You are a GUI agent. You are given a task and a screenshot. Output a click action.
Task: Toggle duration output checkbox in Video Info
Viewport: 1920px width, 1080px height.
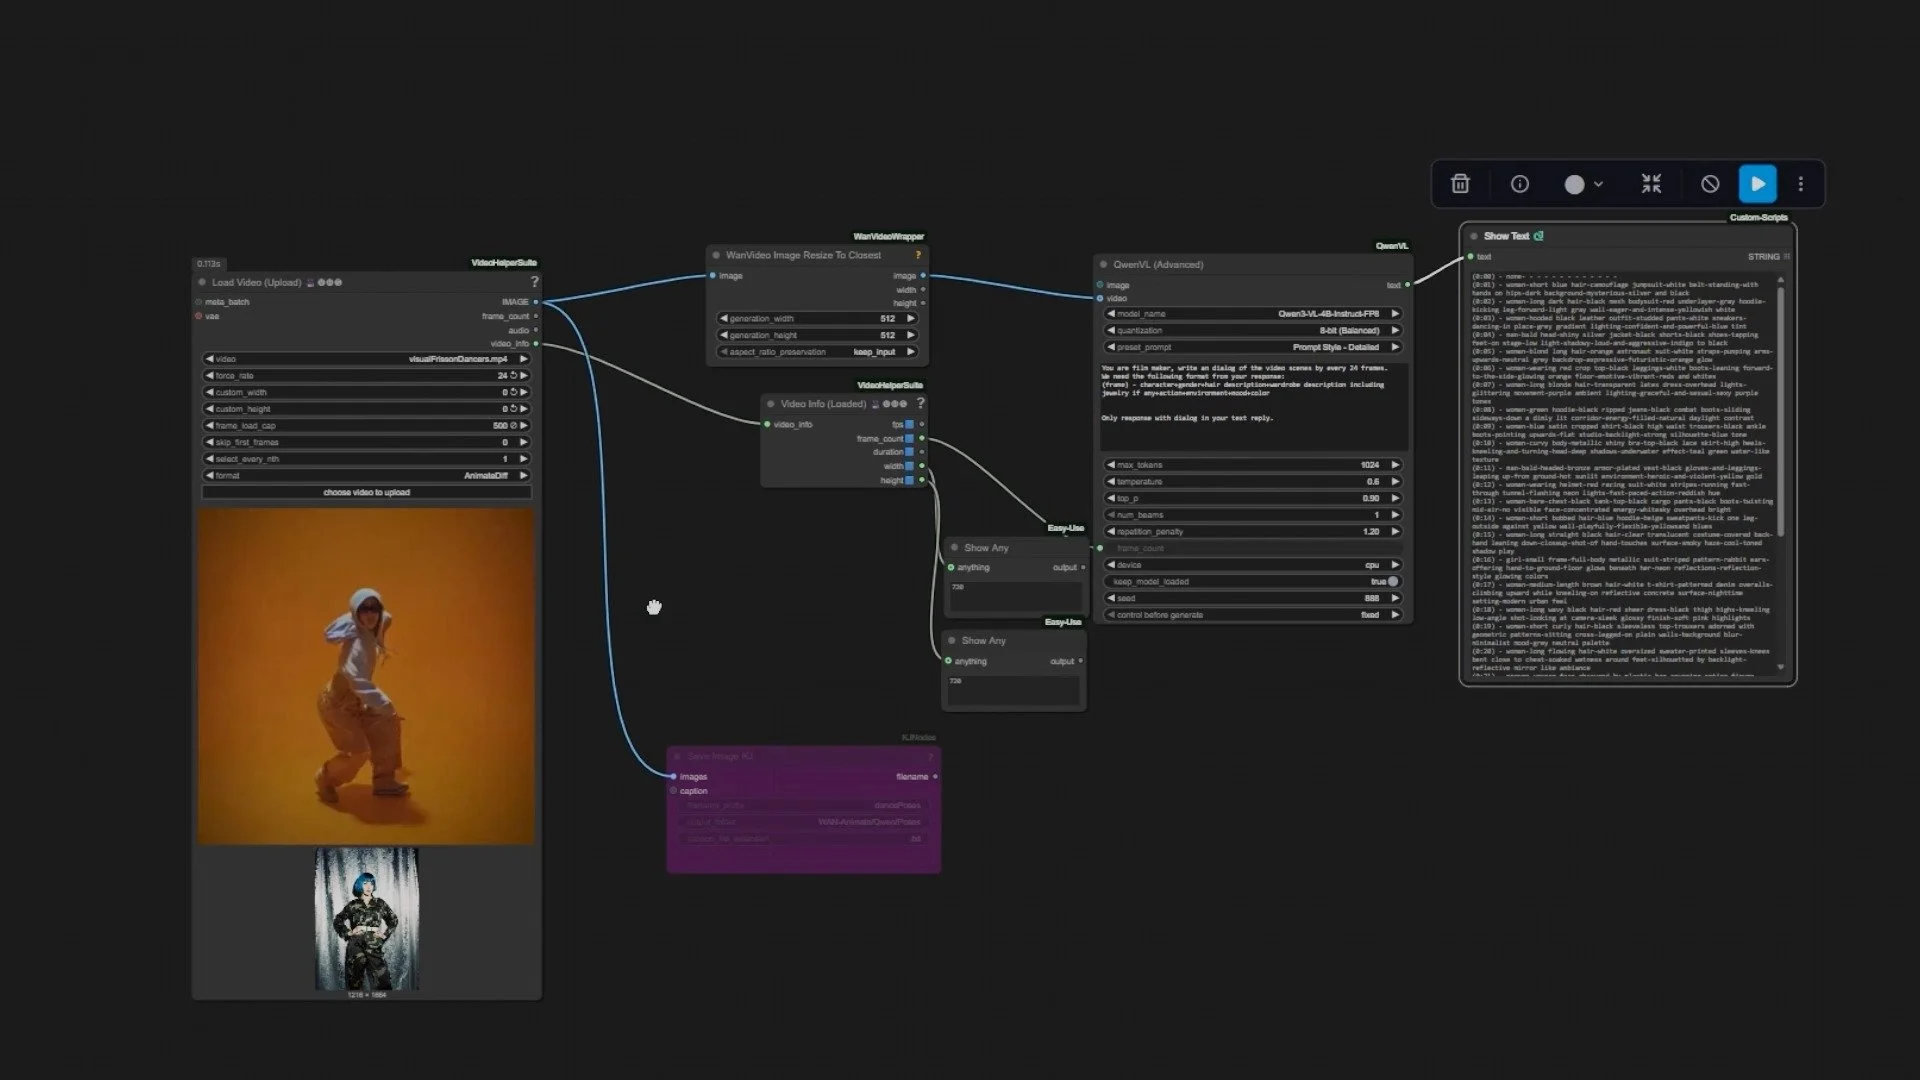[x=909, y=452]
